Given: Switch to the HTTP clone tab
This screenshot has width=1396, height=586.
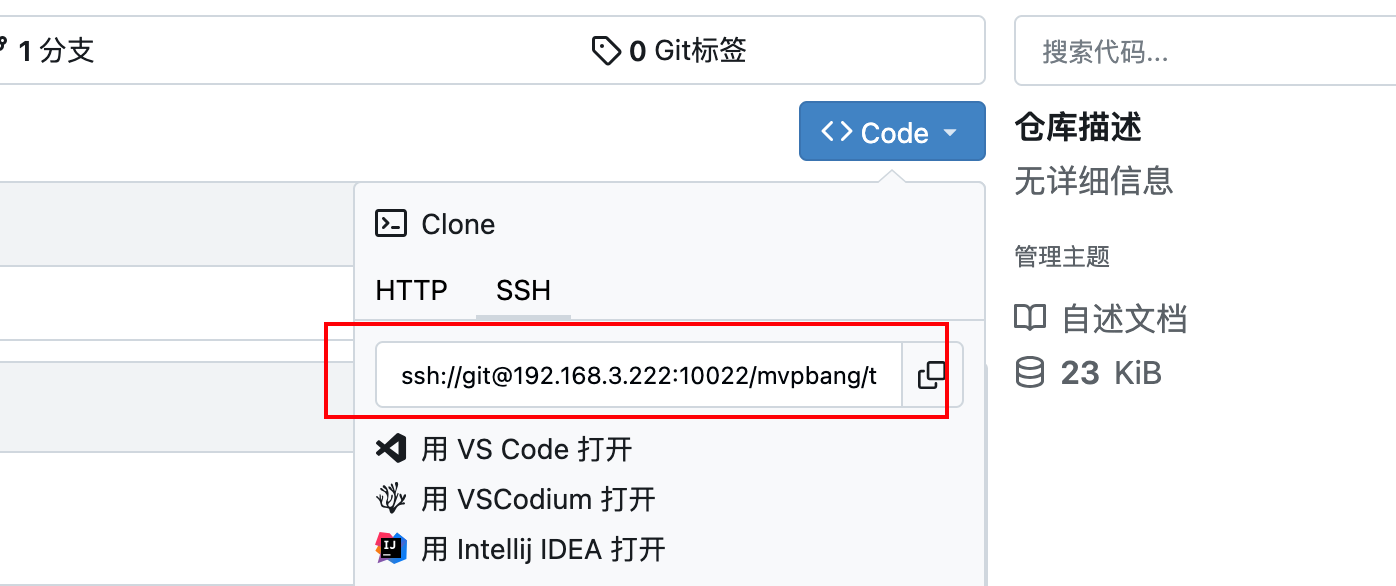Looking at the screenshot, I should [x=411, y=290].
